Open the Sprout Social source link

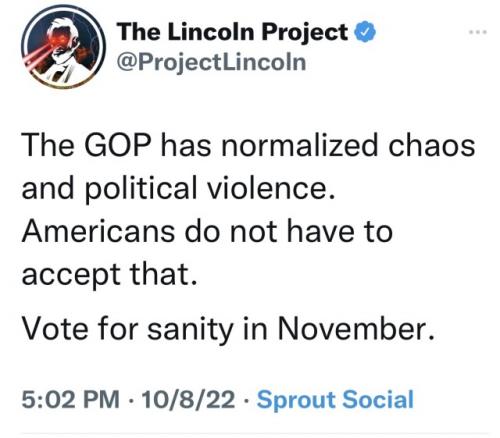point(335,399)
